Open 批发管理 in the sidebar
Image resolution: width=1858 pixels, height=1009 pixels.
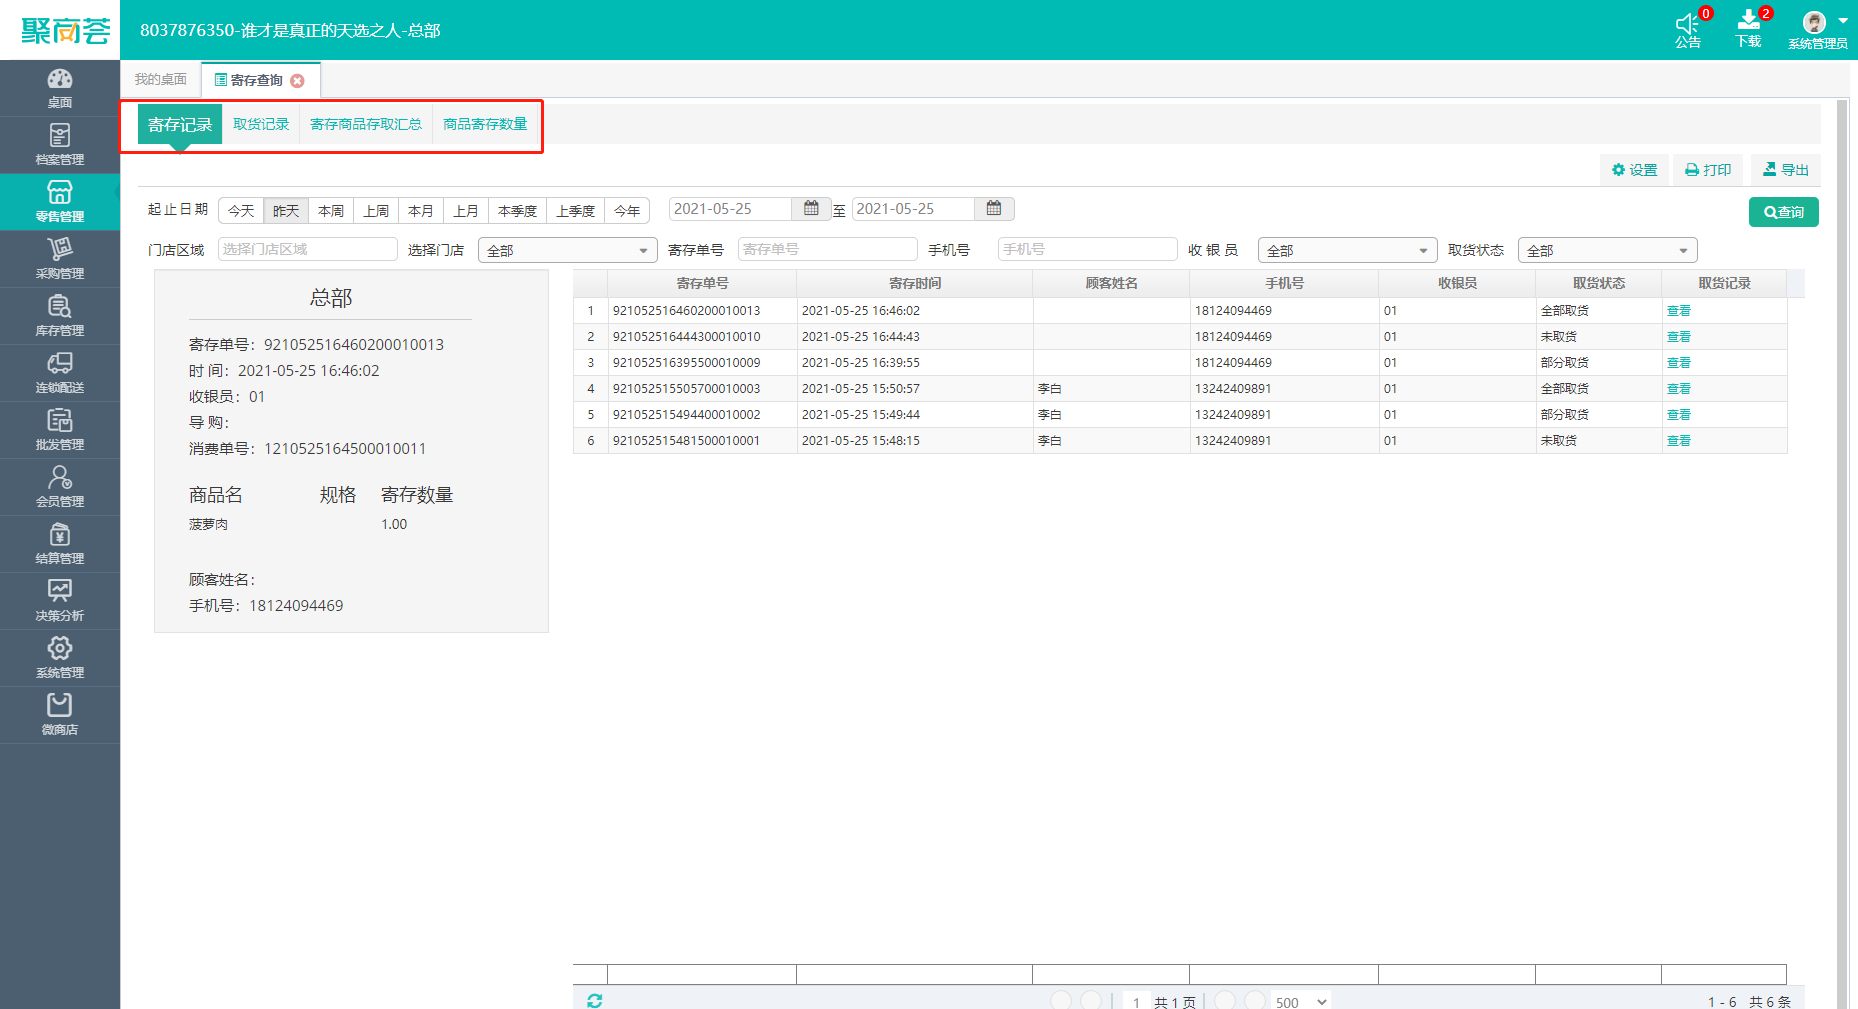click(60, 430)
